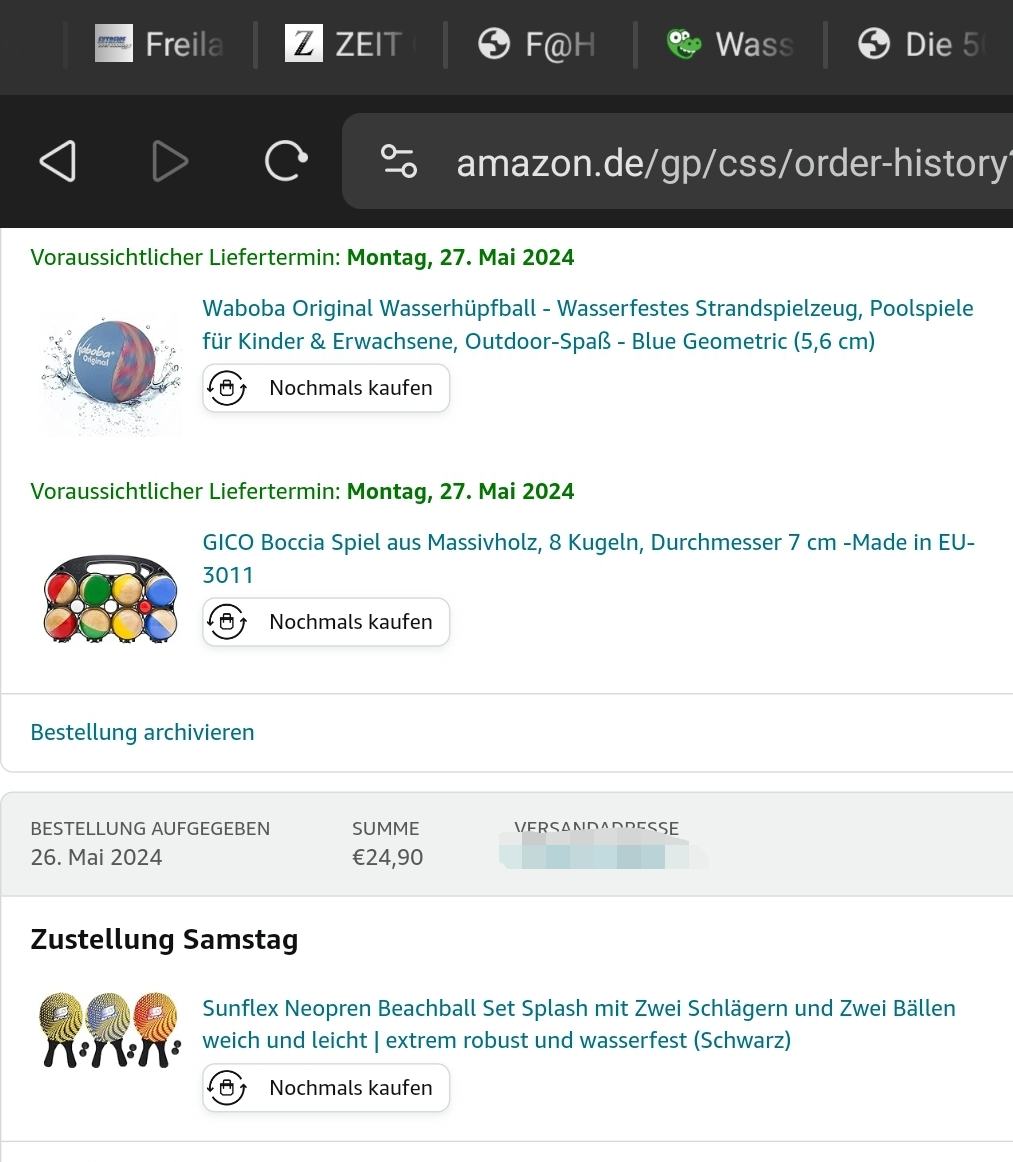
Task: Click the ZEIT tab favicon
Action: (304, 44)
